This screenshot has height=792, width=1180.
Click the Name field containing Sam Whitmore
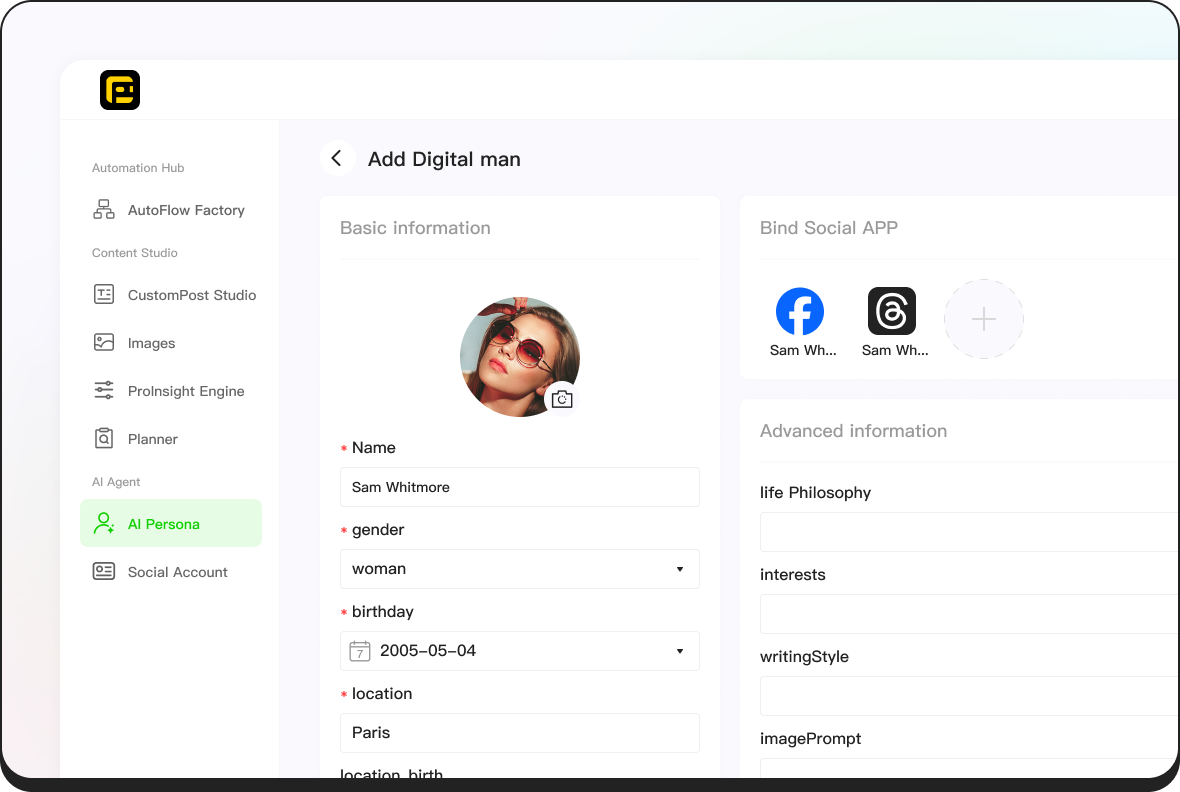coord(519,487)
